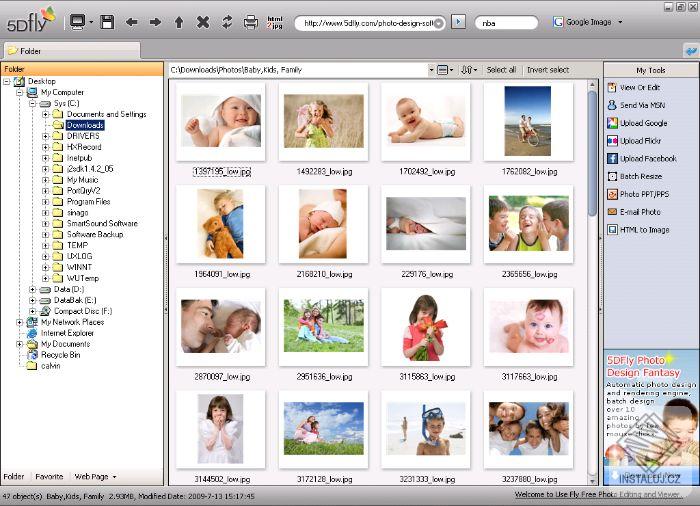Click the Up arrow toolbar icon

pyautogui.click(x=179, y=22)
